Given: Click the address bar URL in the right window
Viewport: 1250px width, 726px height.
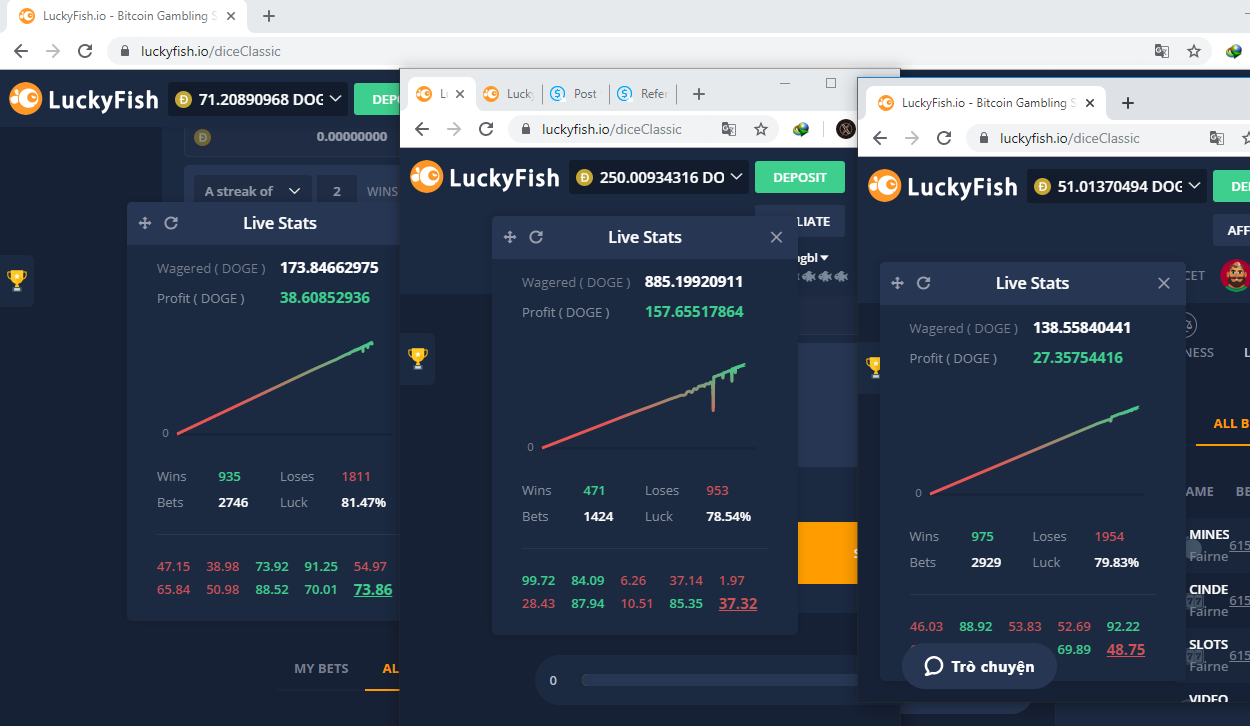Looking at the screenshot, I should pyautogui.click(x=1069, y=138).
